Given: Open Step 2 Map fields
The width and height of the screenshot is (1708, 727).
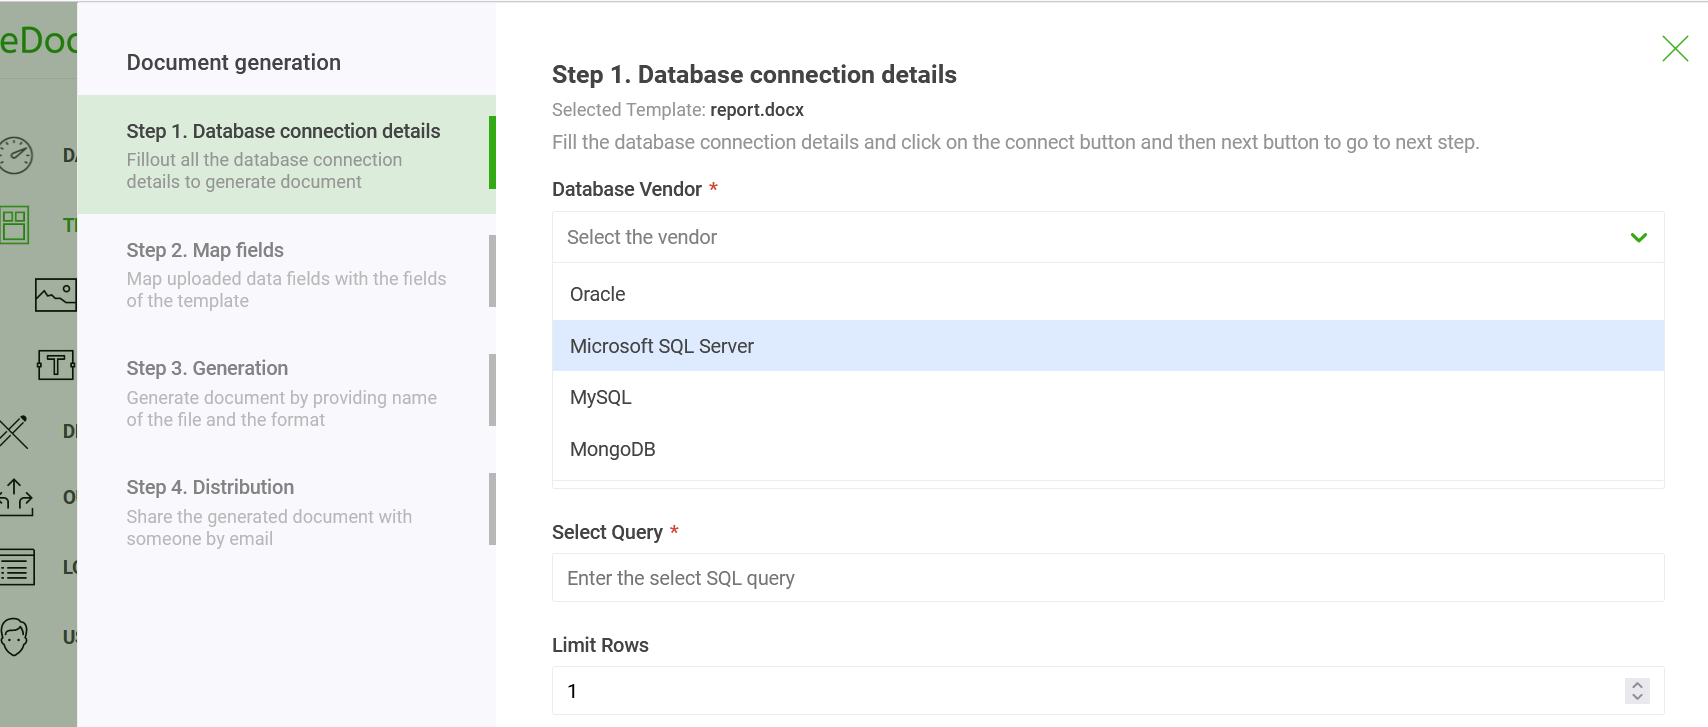Looking at the screenshot, I should click(x=286, y=274).
